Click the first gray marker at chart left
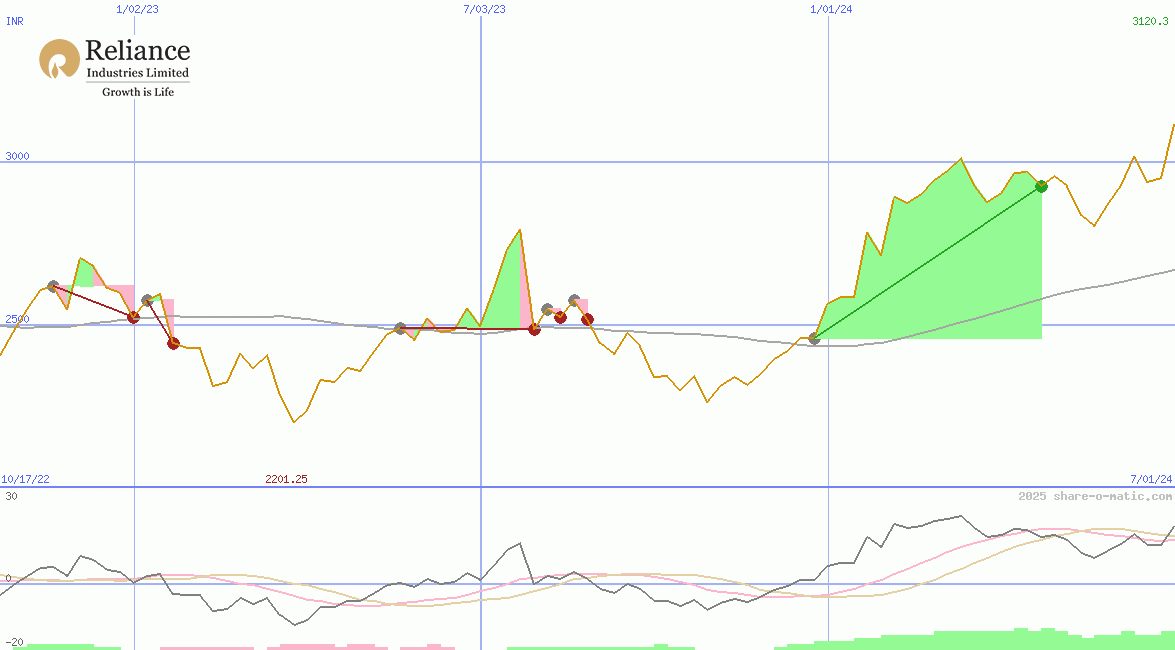The height and width of the screenshot is (650, 1175). [54, 287]
